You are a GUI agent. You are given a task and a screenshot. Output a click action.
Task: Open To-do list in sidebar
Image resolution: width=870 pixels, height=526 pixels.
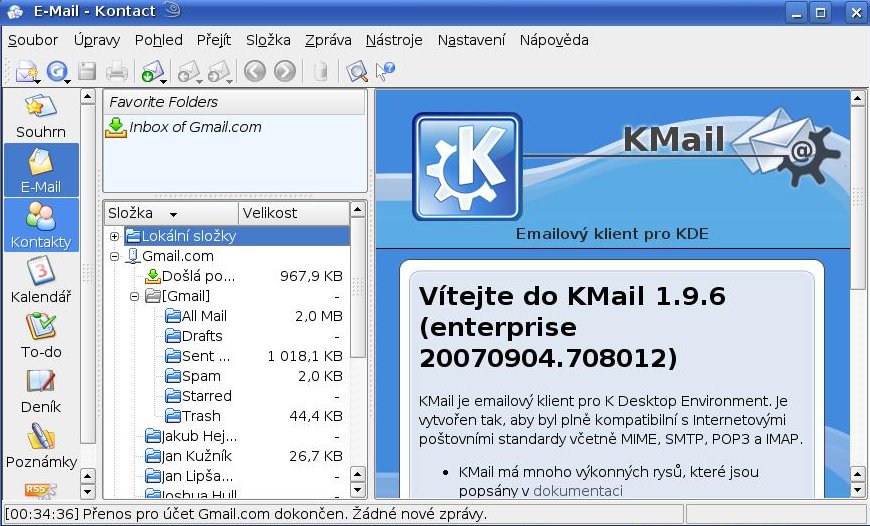point(41,335)
